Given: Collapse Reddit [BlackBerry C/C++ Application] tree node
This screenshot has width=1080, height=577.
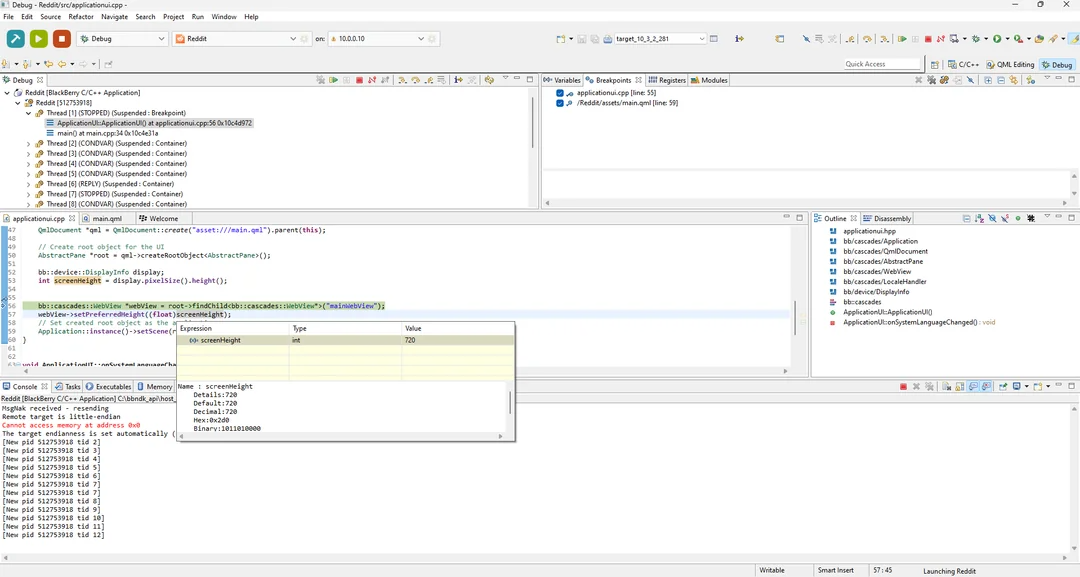Looking at the screenshot, I should (x=8, y=93).
